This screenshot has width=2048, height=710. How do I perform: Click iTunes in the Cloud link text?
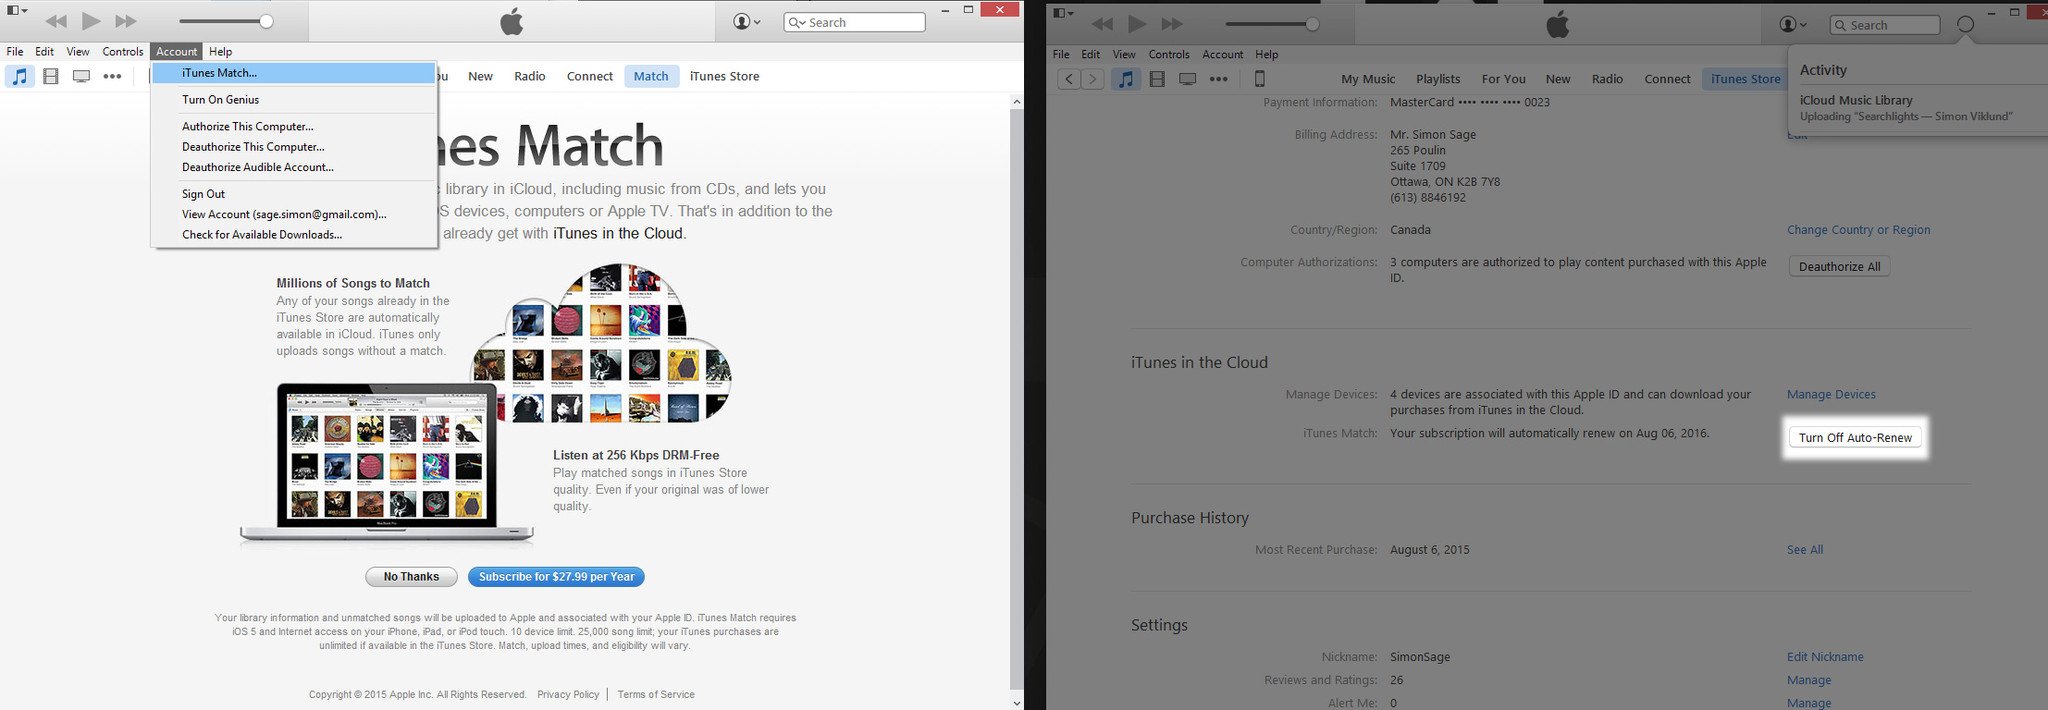point(618,233)
